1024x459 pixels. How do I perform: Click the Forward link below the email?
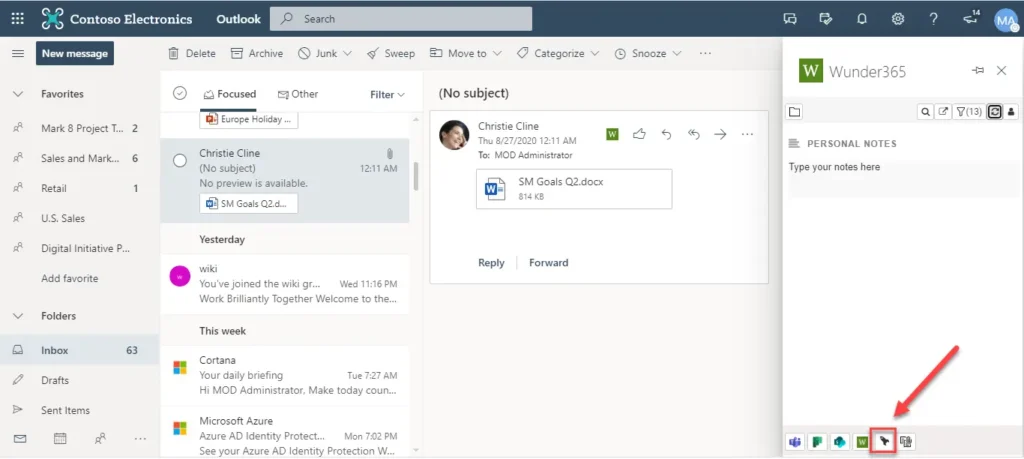tap(548, 263)
